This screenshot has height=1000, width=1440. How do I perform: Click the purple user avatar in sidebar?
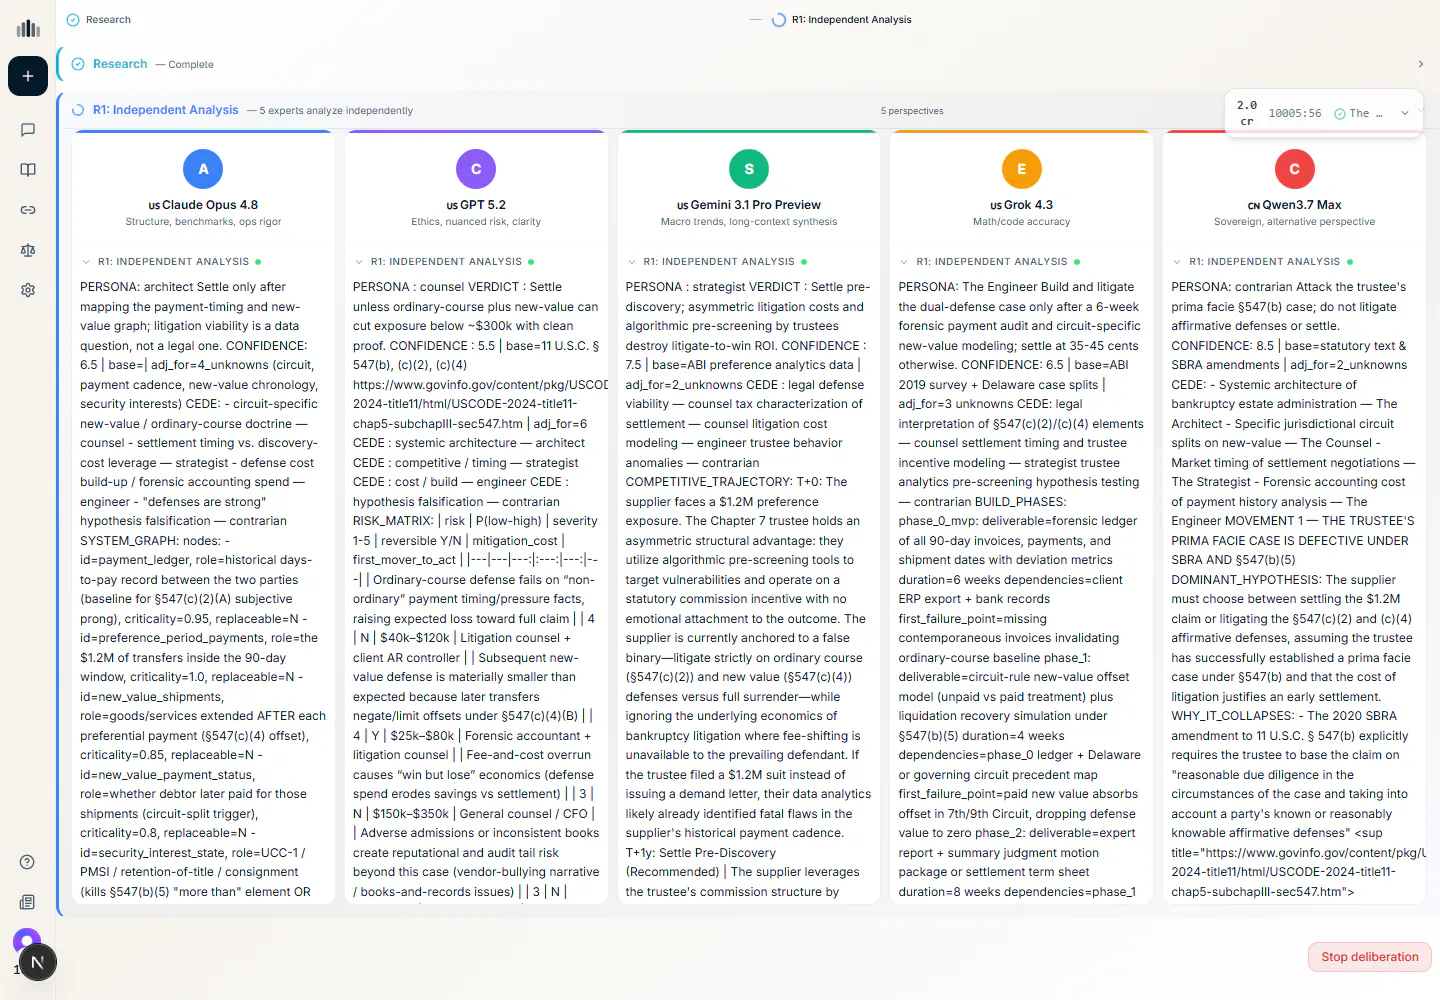pos(26,940)
